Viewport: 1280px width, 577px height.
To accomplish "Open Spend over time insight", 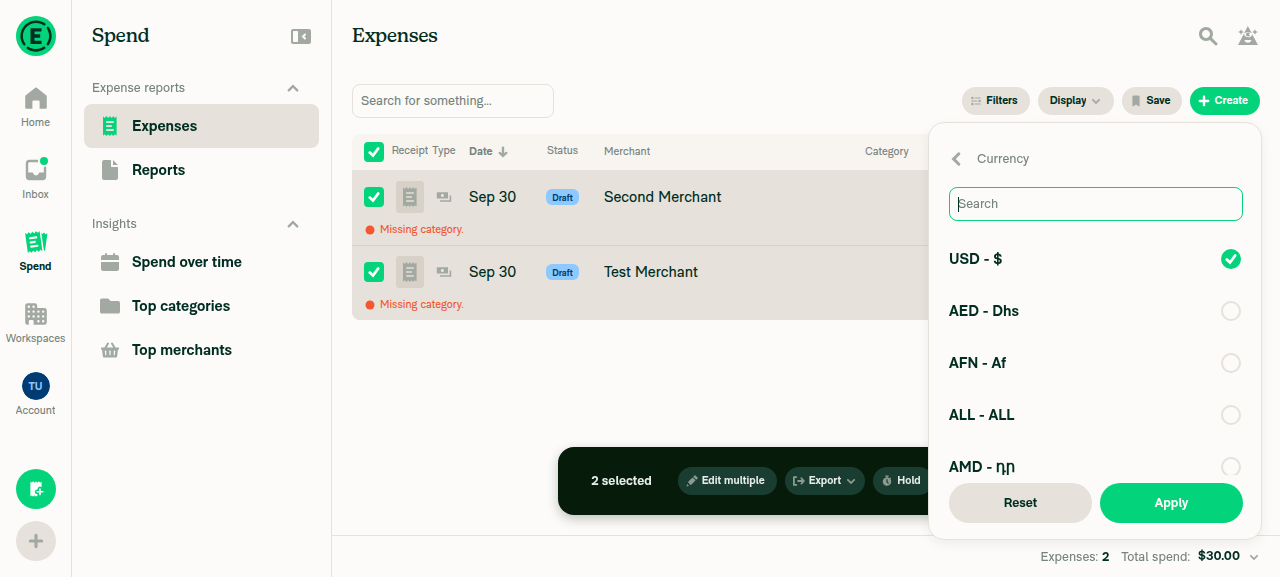I will (x=201, y=262).
